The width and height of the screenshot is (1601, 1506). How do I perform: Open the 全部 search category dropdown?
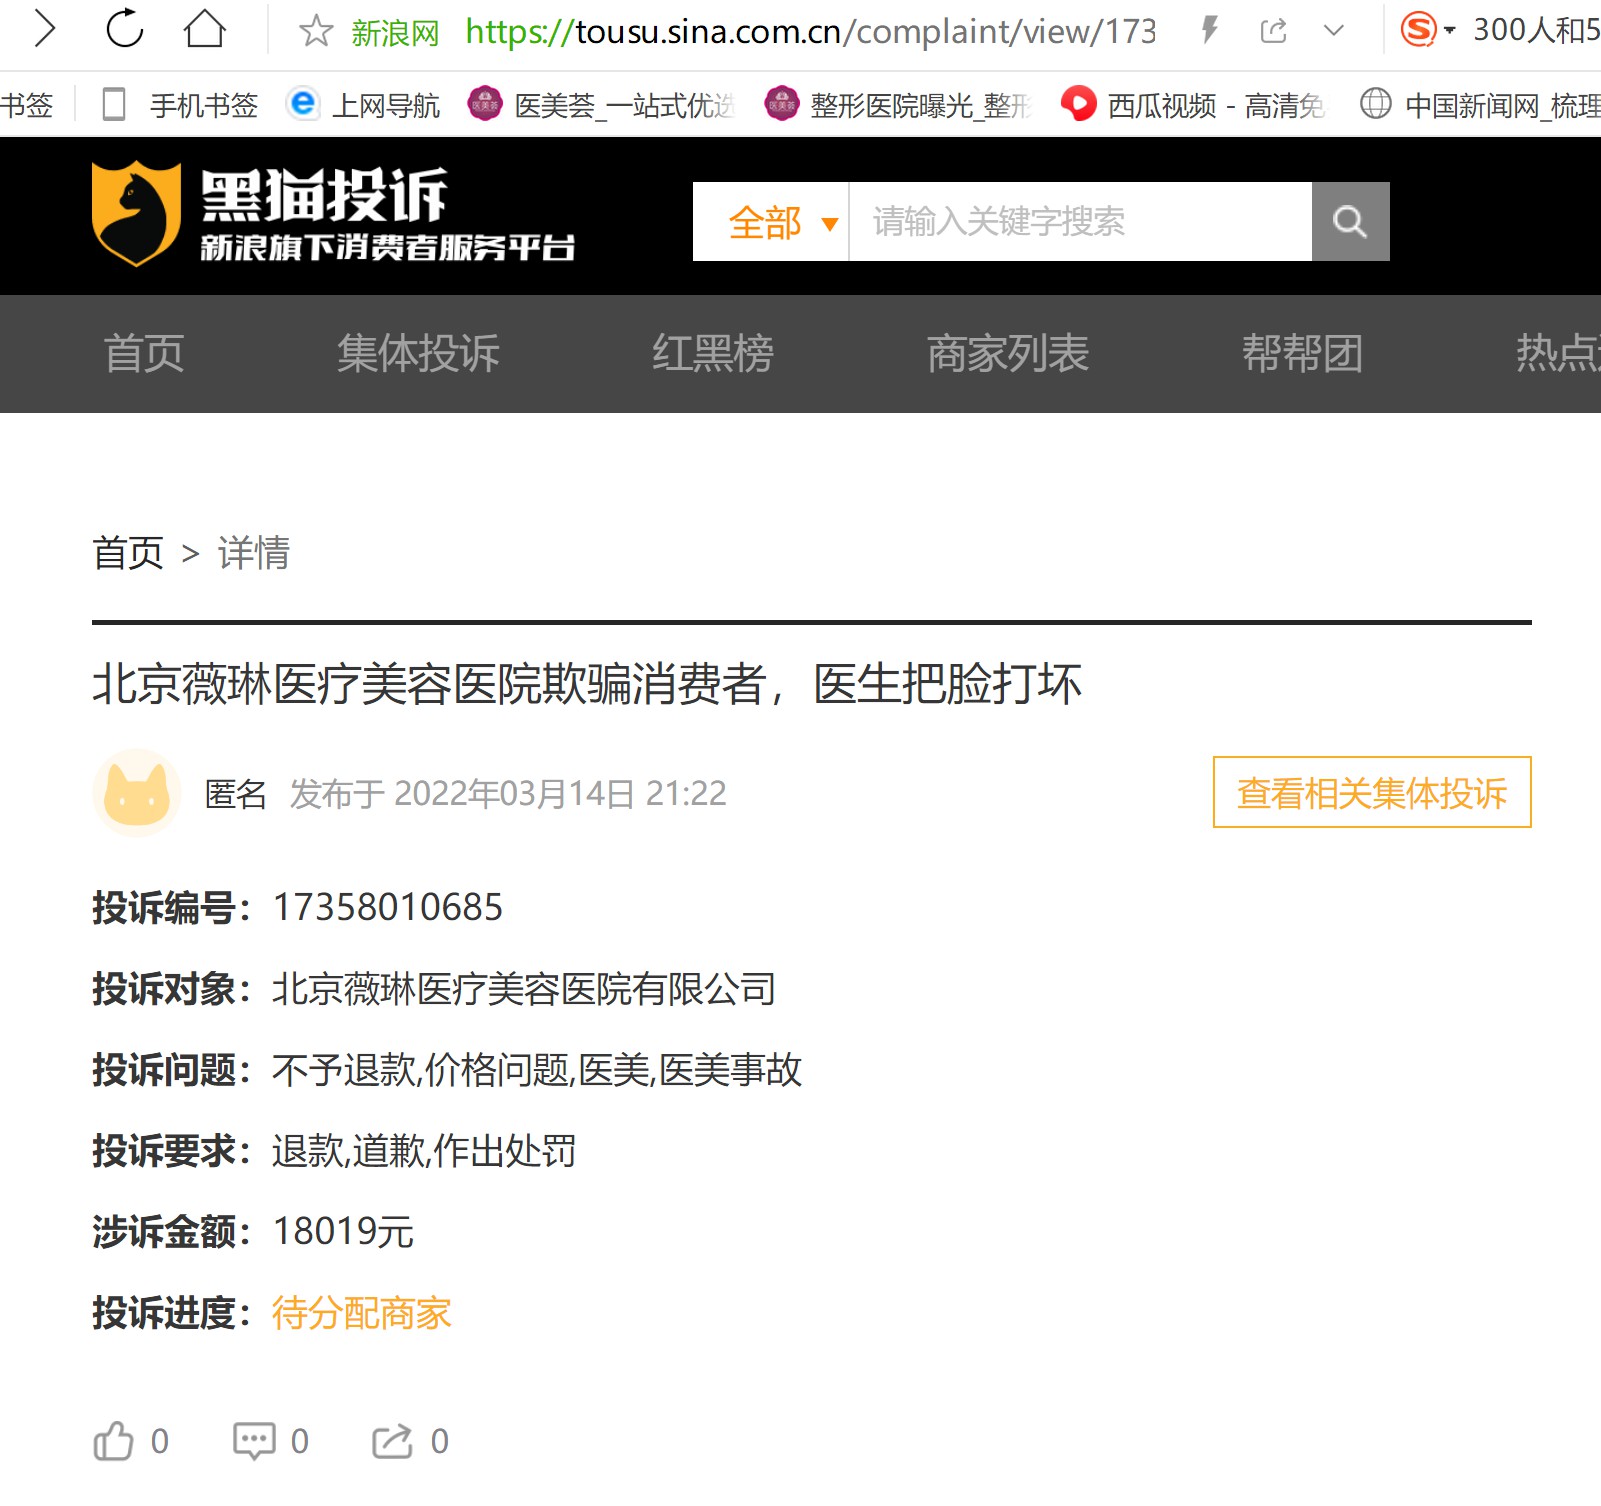click(771, 222)
